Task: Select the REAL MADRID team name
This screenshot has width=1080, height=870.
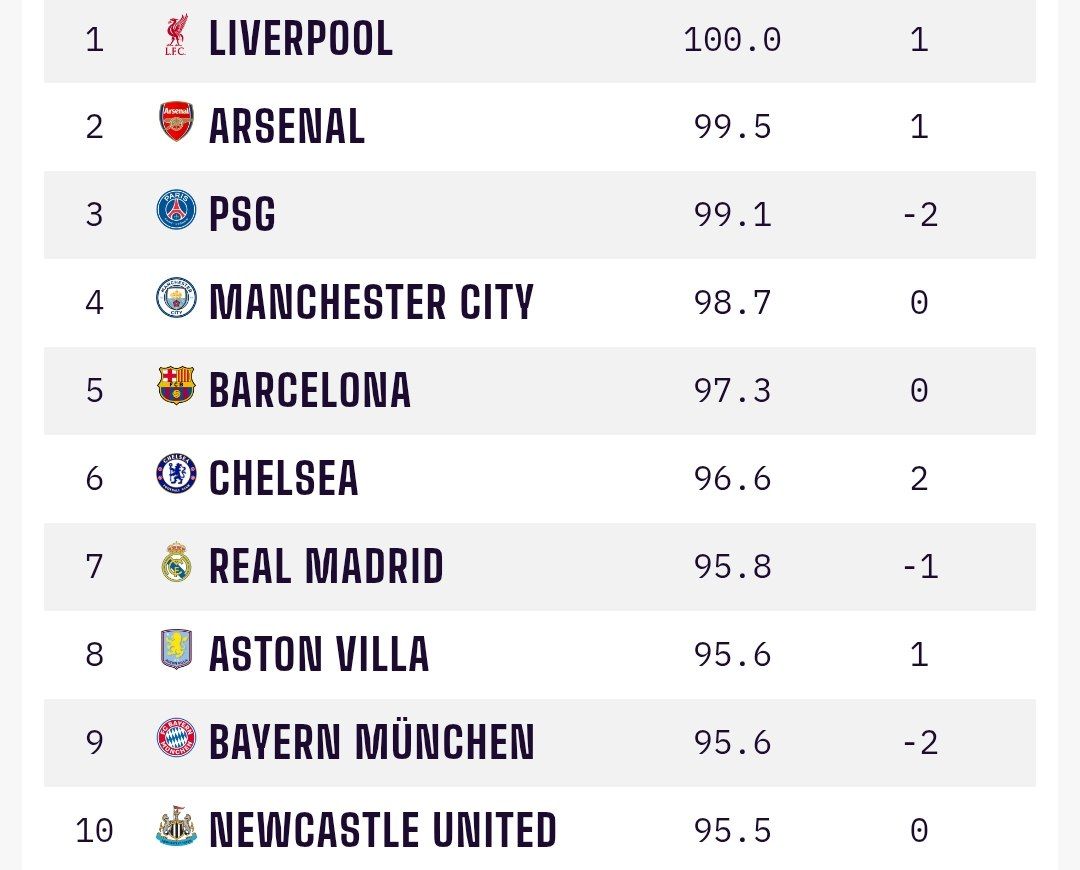Action: (326, 568)
